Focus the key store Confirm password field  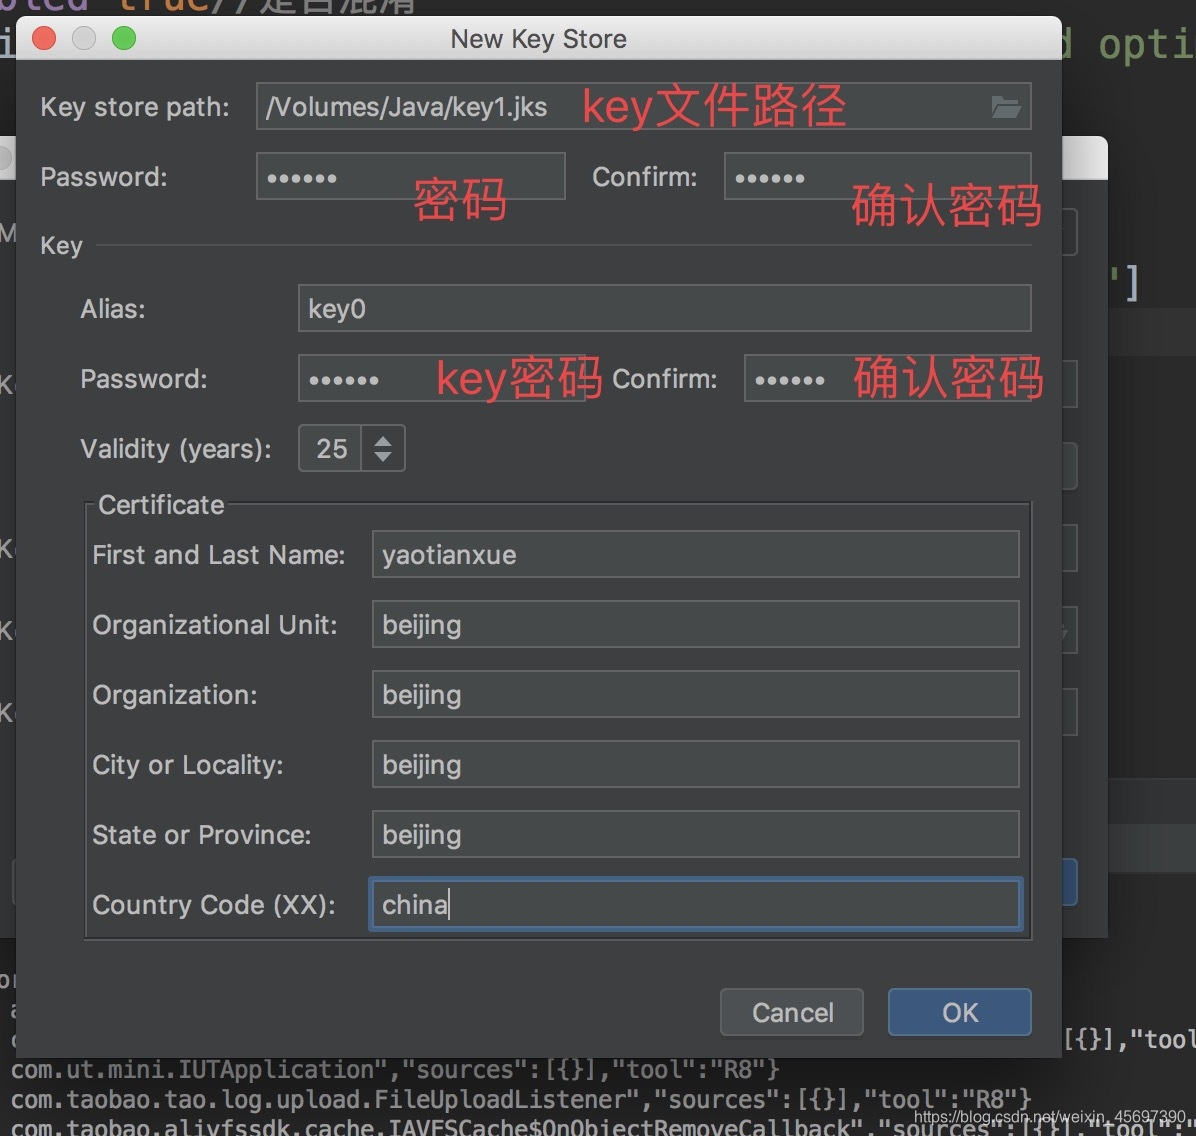[877, 176]
